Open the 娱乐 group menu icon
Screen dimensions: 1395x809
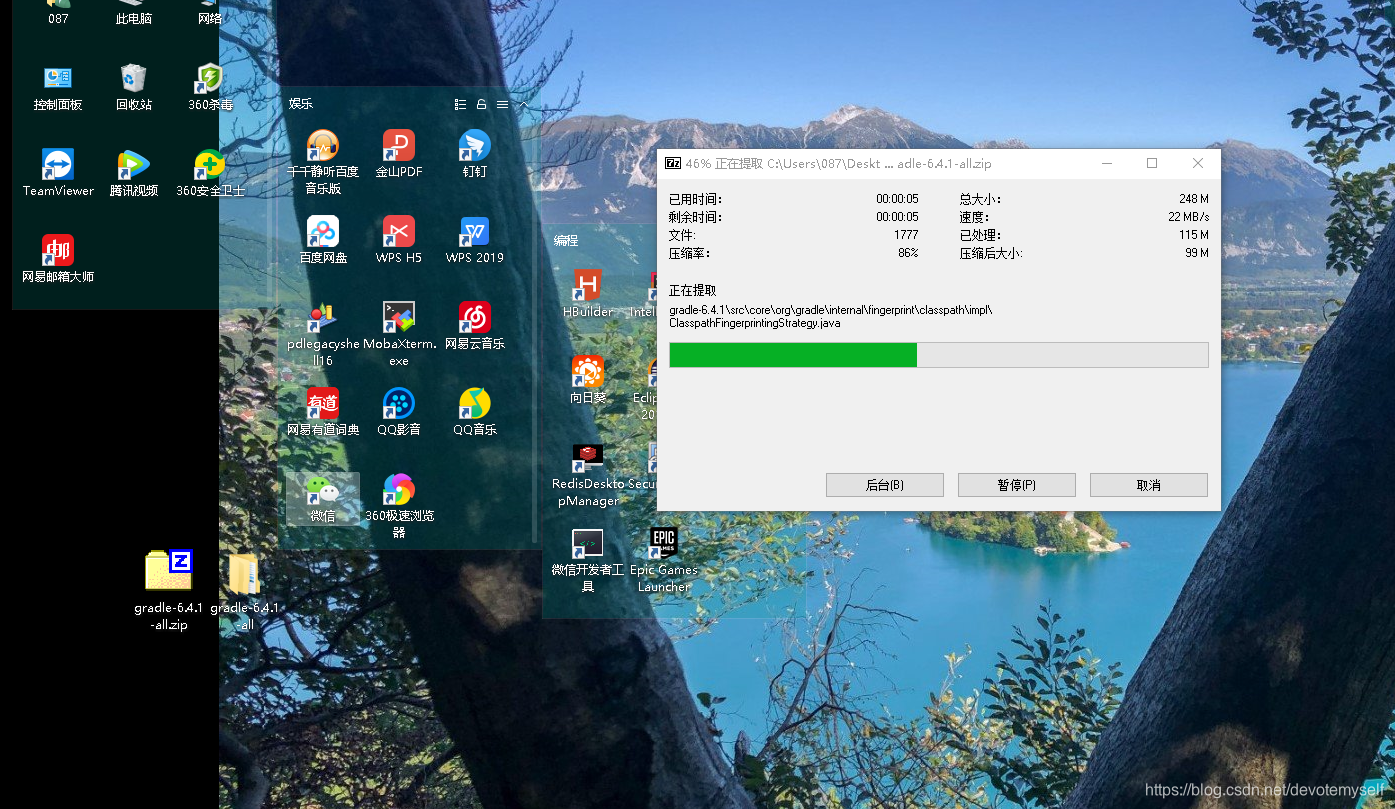click(x=502, y=104)
